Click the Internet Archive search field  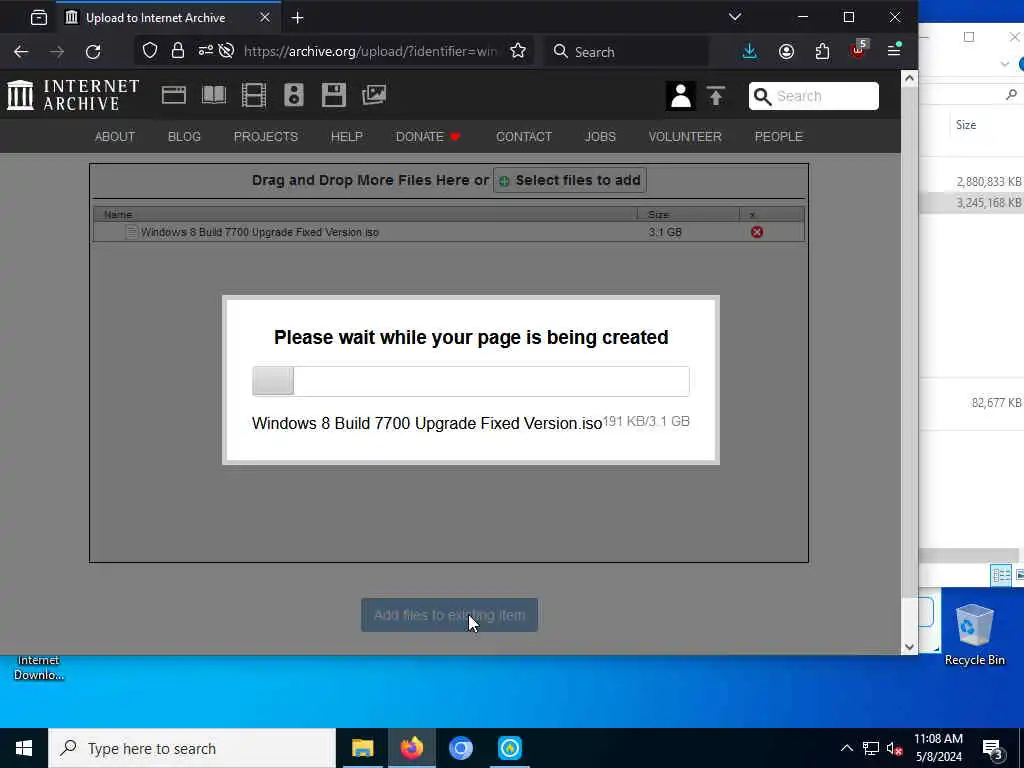[x=814, y=96]
